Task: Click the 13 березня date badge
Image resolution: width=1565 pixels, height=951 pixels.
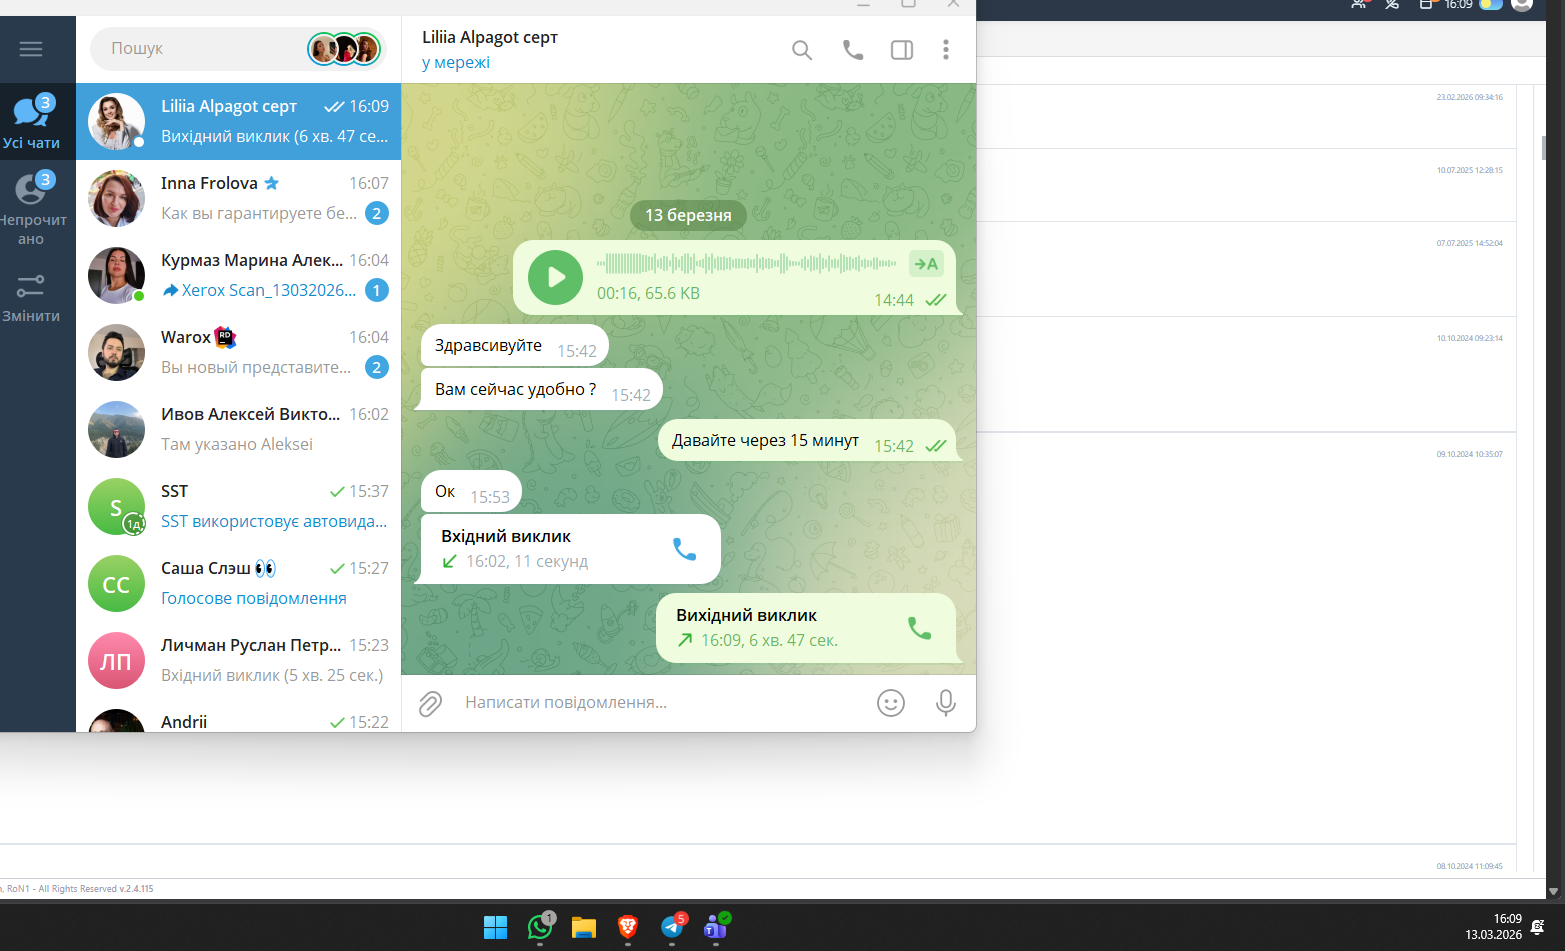Action: click(x=688, y=215)
